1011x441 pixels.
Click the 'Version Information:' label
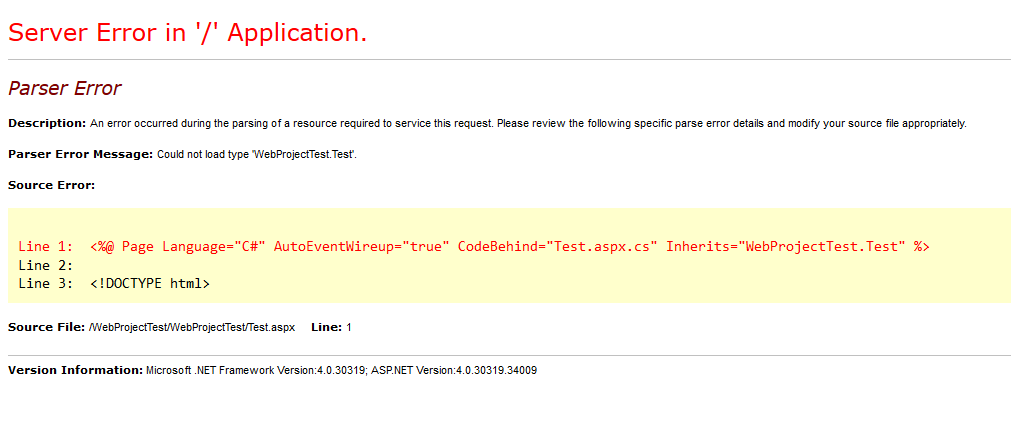75,370
